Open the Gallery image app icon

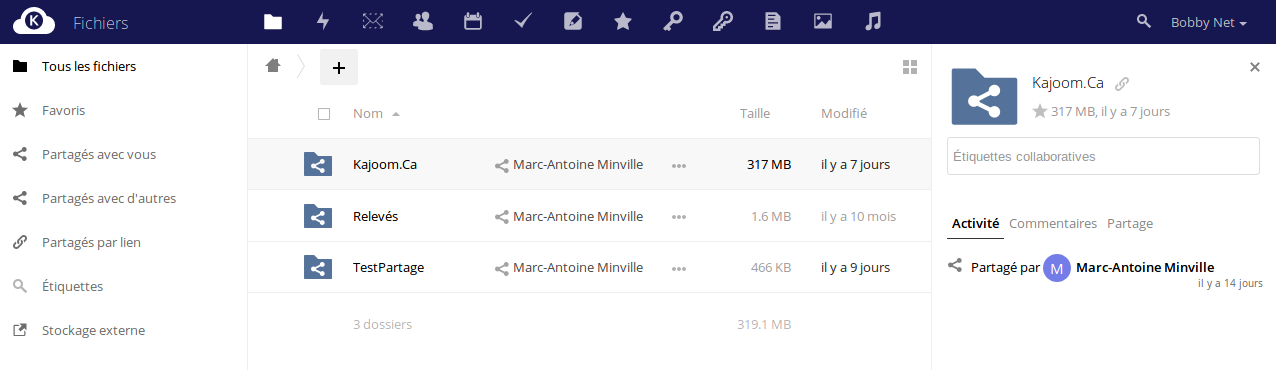click(823, 21)
